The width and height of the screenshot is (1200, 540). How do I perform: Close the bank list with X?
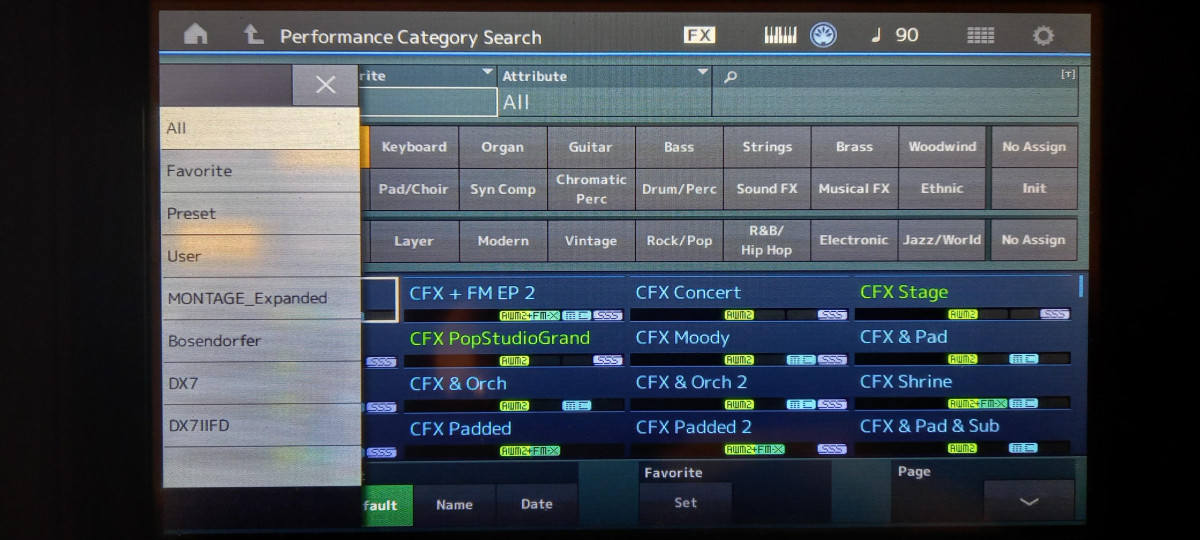[325, 85]
